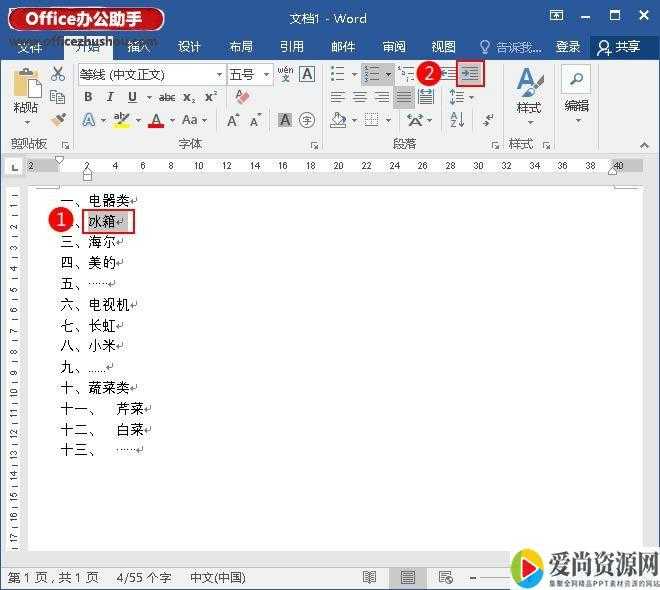The image size is (660, 590).
Task: Click the Cut scissors icon
Action: coord(58,74)
